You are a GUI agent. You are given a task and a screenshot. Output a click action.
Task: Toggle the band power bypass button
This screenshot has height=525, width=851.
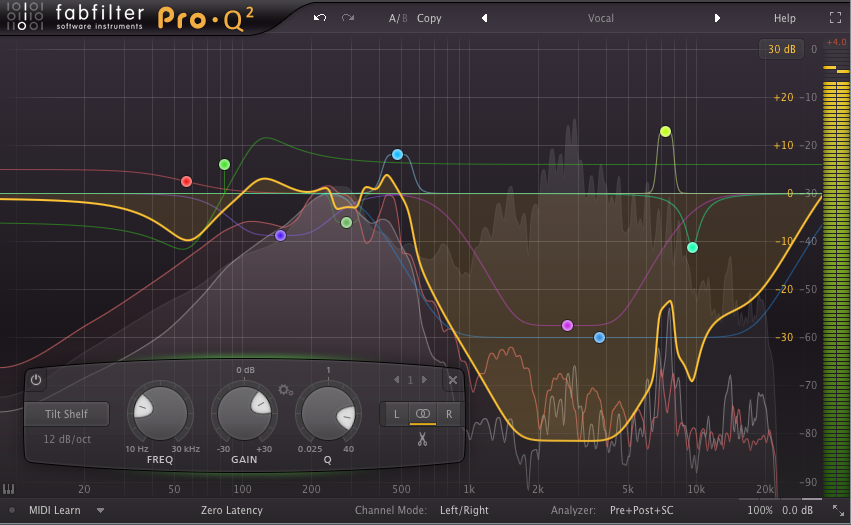[x=36, y=380]
